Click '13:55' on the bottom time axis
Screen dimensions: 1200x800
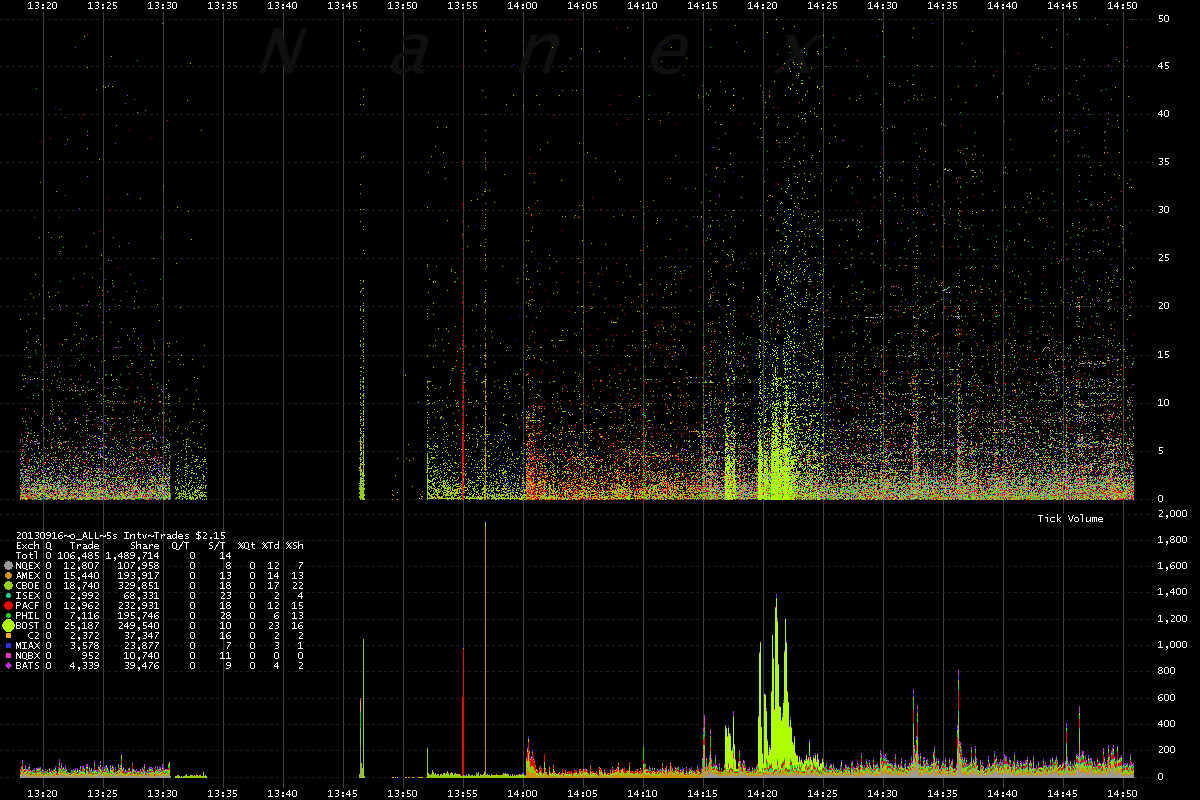click(x=463, y=792)
